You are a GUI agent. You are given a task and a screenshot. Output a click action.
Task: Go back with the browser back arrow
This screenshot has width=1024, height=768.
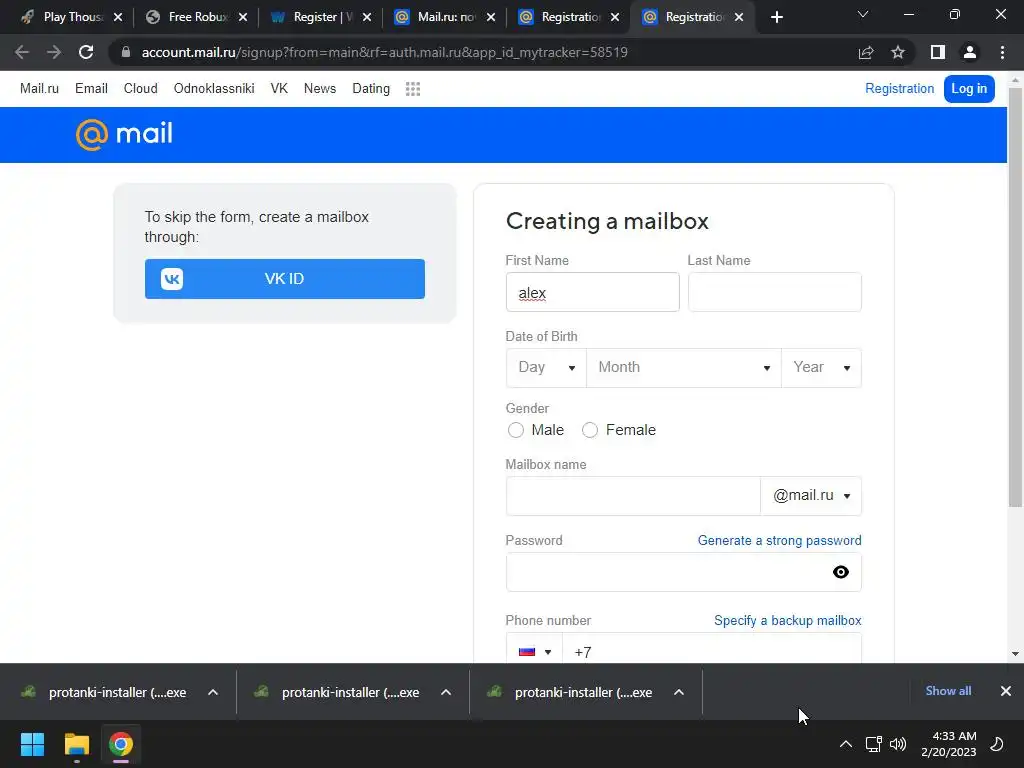22,52
